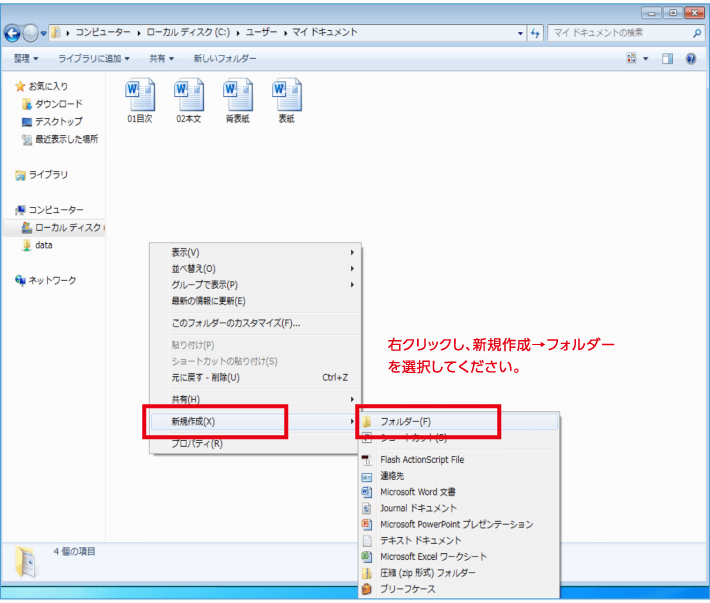Image resolution: width=710 pixels, height=603 pixels.
Task: Toggle the preview pane icon
Action: (x=667, y=59)
